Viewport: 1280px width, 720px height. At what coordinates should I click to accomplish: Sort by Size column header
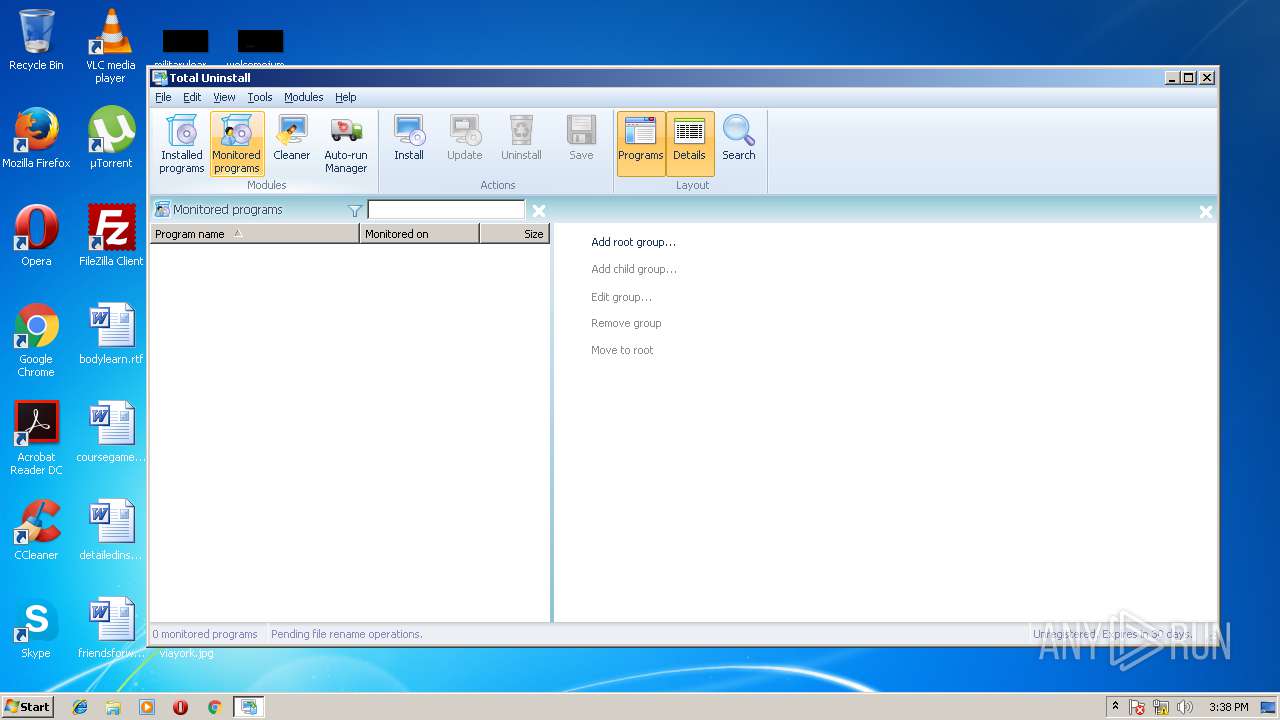pos(514,234)
